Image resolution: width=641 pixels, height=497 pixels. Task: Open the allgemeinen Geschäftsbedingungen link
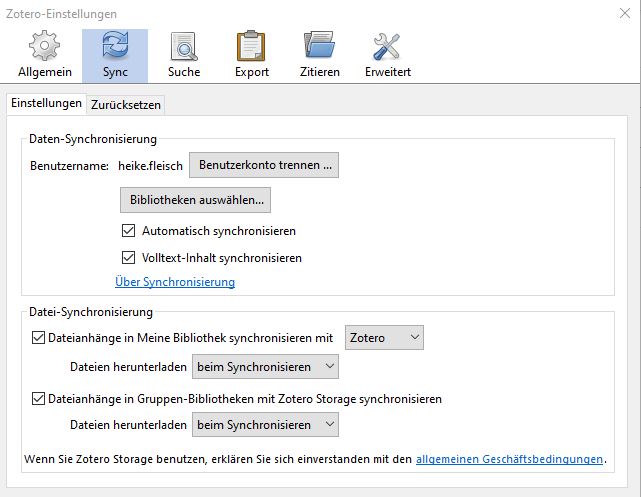coord(509,459)
